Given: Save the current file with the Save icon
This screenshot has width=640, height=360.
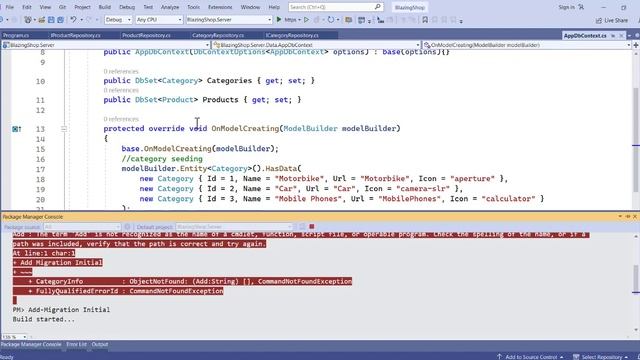Looking at the screenshot, I should (x=51, y=20).
